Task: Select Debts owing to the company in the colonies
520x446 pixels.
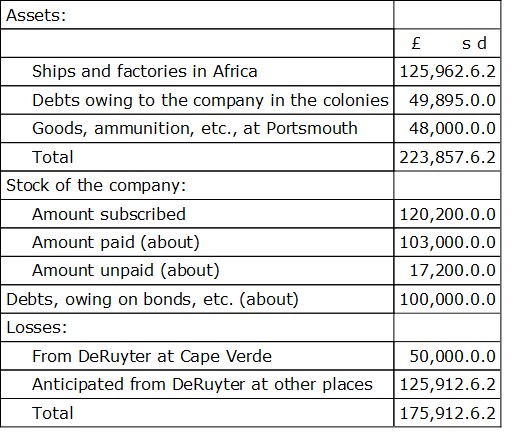Action: point(210,100)
